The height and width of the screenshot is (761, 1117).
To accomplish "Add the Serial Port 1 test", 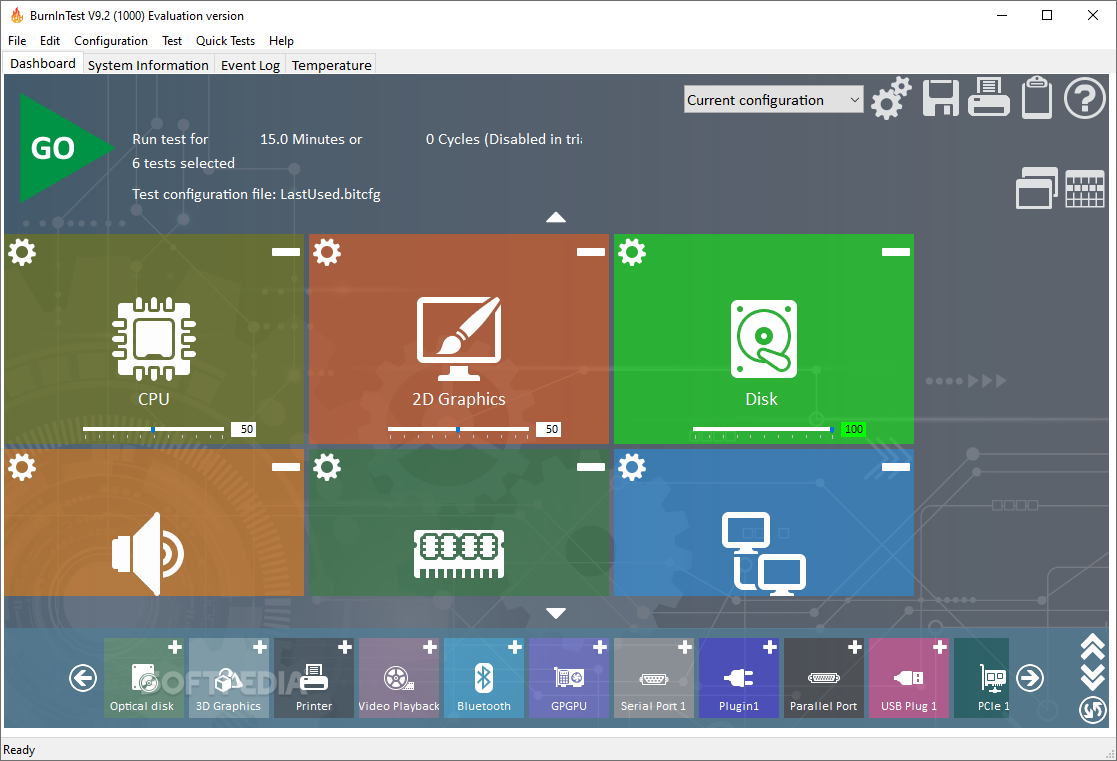I will pyautogui.click(x=685, y=647).
